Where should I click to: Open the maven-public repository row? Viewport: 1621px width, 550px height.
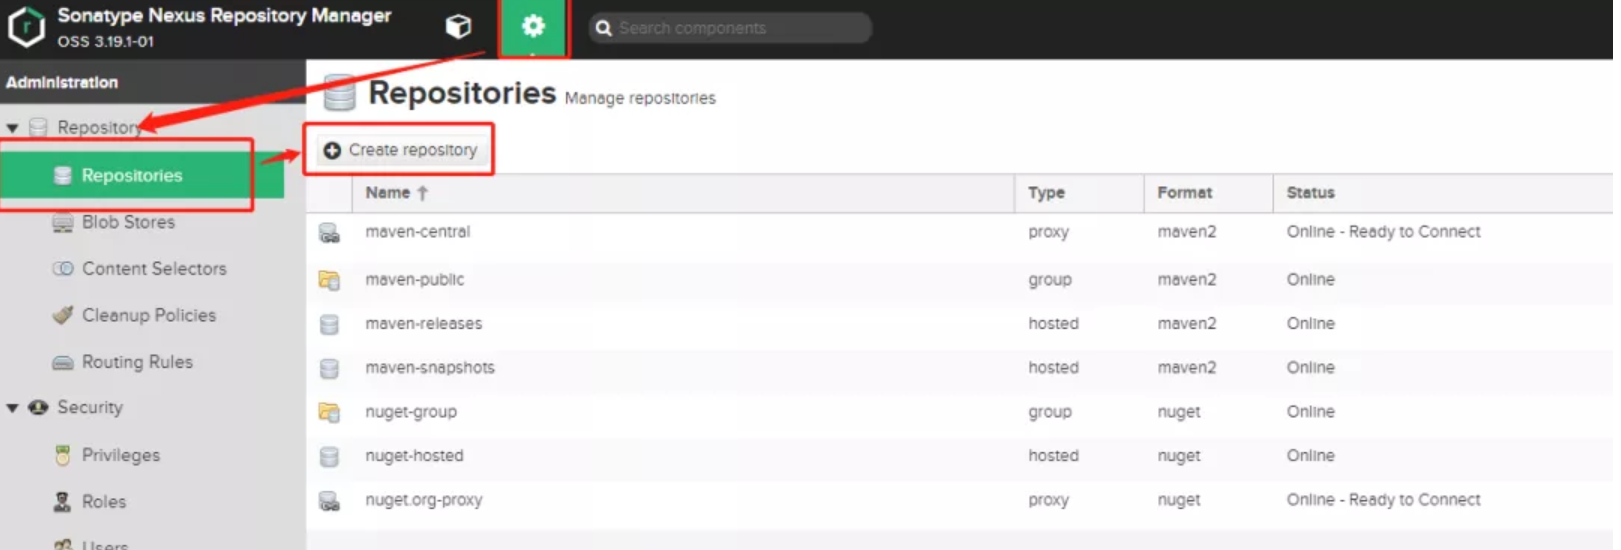click(x=960, y=280)
